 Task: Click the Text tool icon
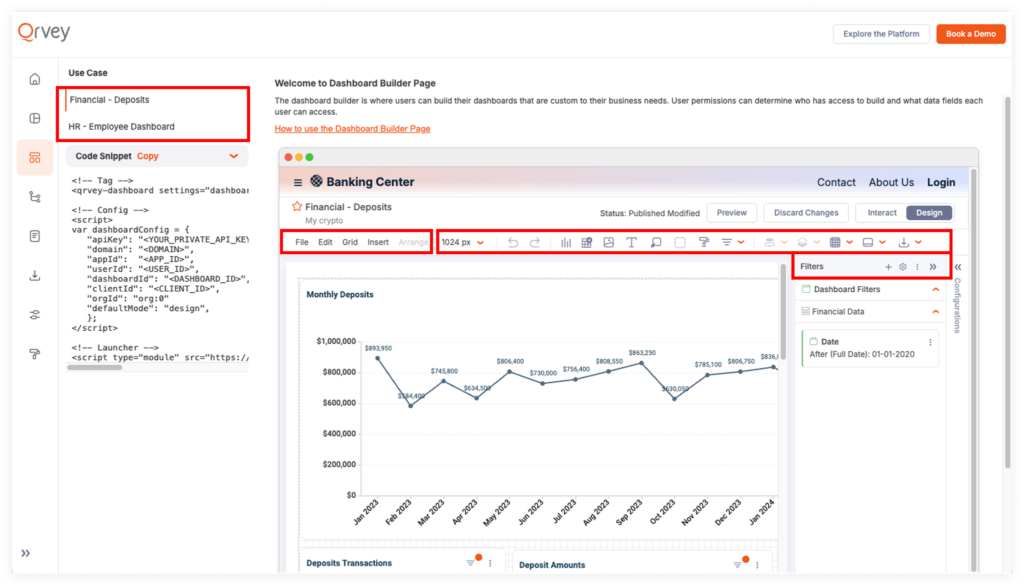point(632,242)
